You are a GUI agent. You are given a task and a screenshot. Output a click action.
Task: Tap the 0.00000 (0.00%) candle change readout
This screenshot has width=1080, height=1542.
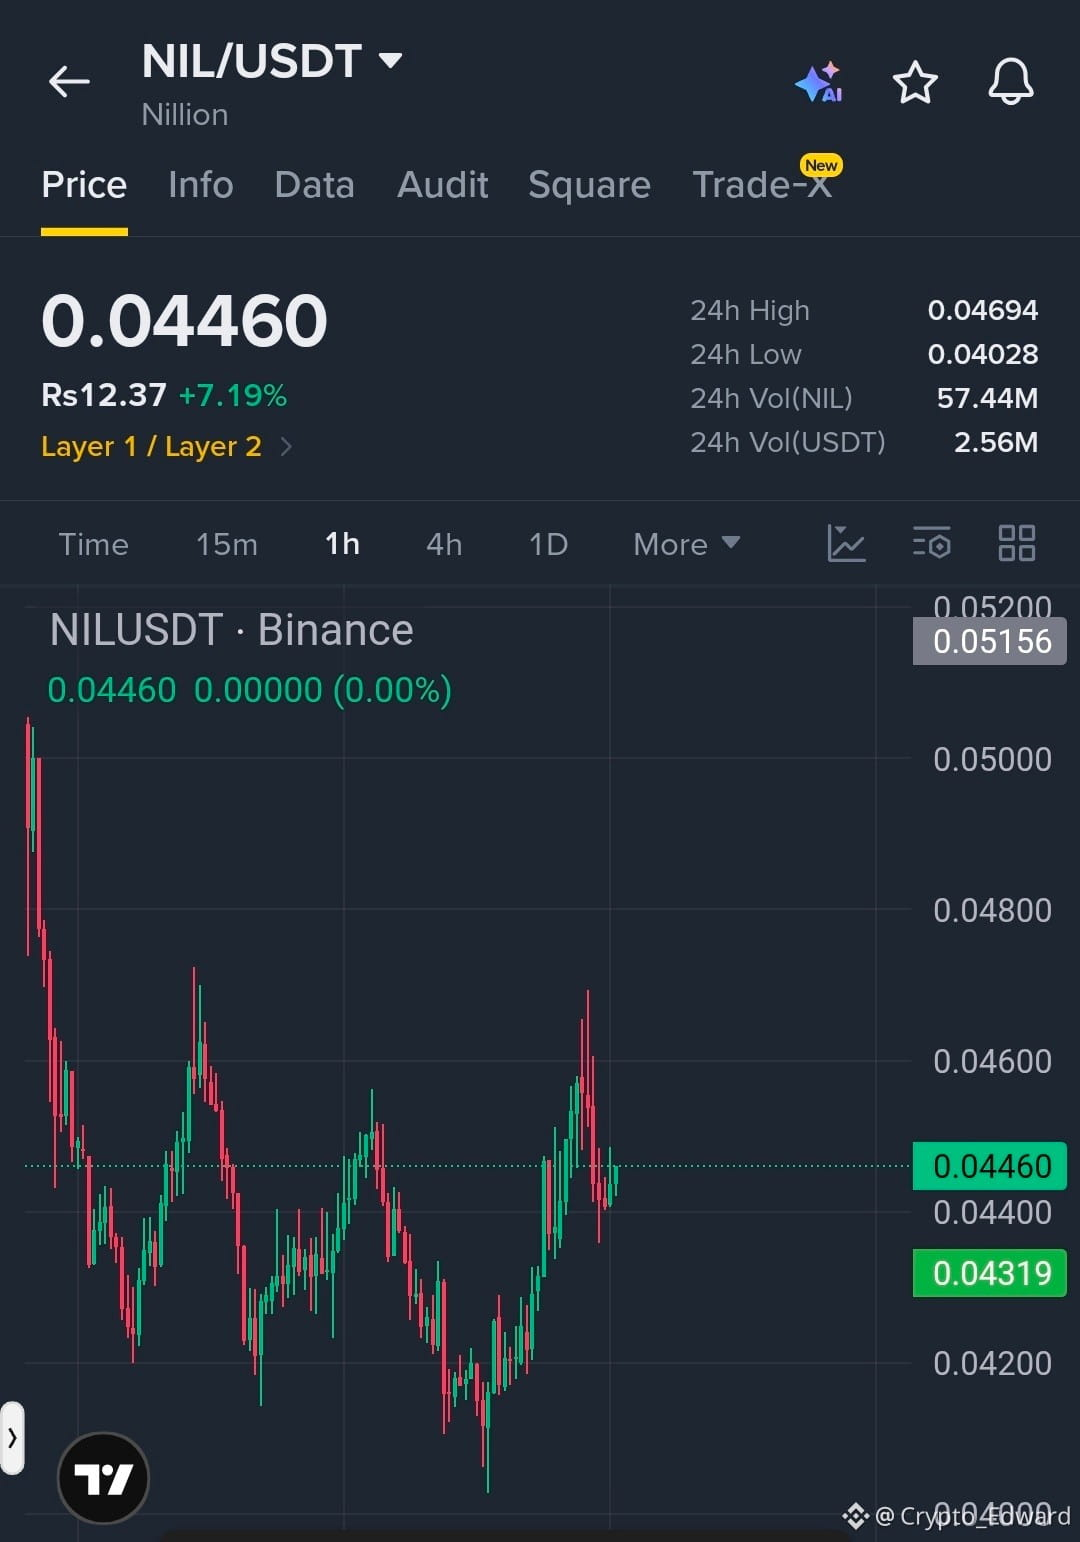[x=323, y=690]
